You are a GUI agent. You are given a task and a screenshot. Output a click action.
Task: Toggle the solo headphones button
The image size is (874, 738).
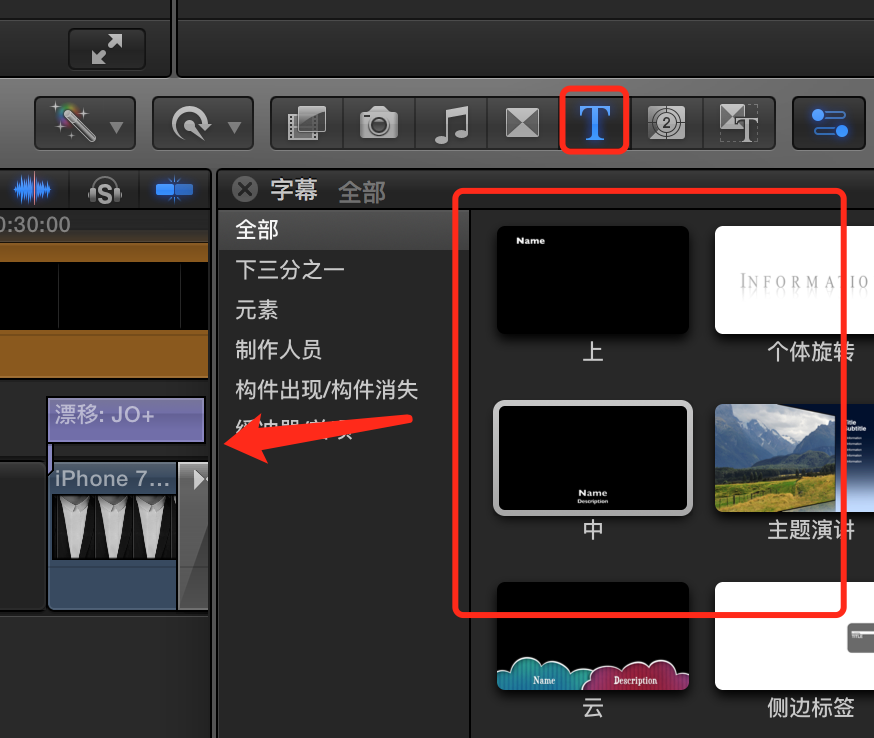pos(104,191)
